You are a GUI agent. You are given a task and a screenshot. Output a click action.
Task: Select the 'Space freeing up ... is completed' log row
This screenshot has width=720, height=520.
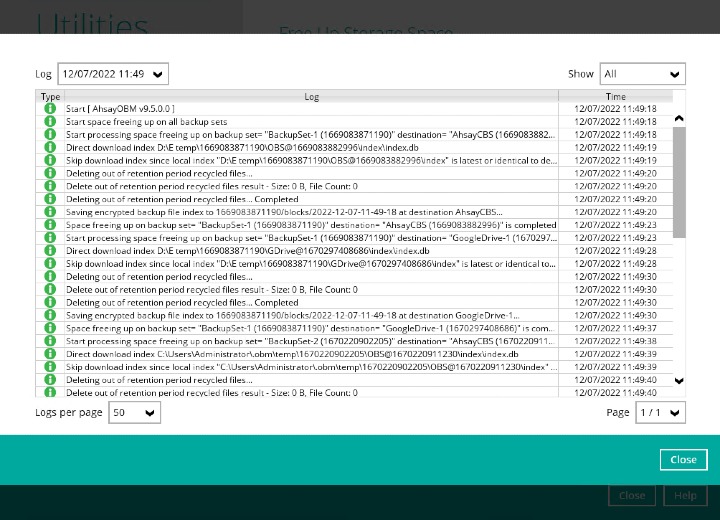tap(311, 225)
